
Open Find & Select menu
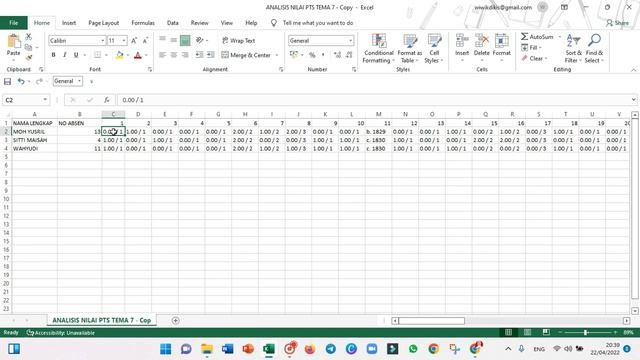click(x=594, y=49)
